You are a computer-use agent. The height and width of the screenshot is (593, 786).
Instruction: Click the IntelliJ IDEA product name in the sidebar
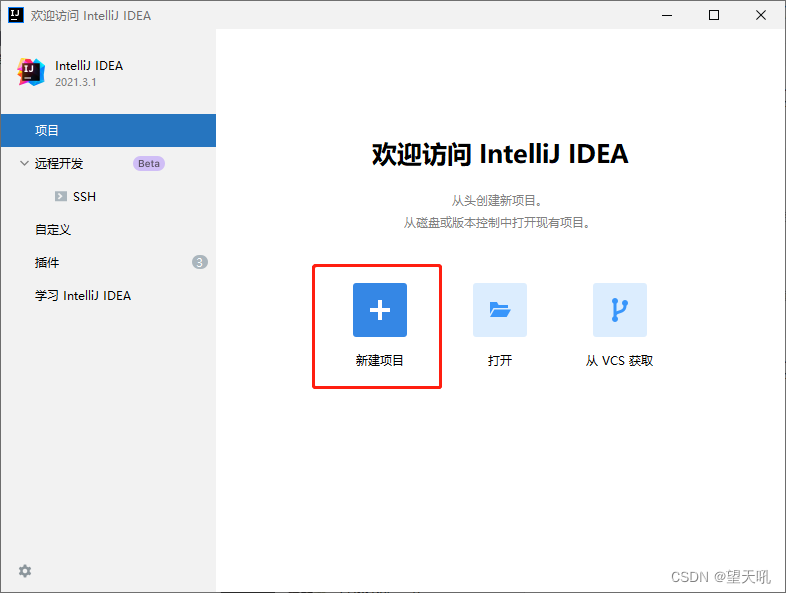[x=89, y=66]
